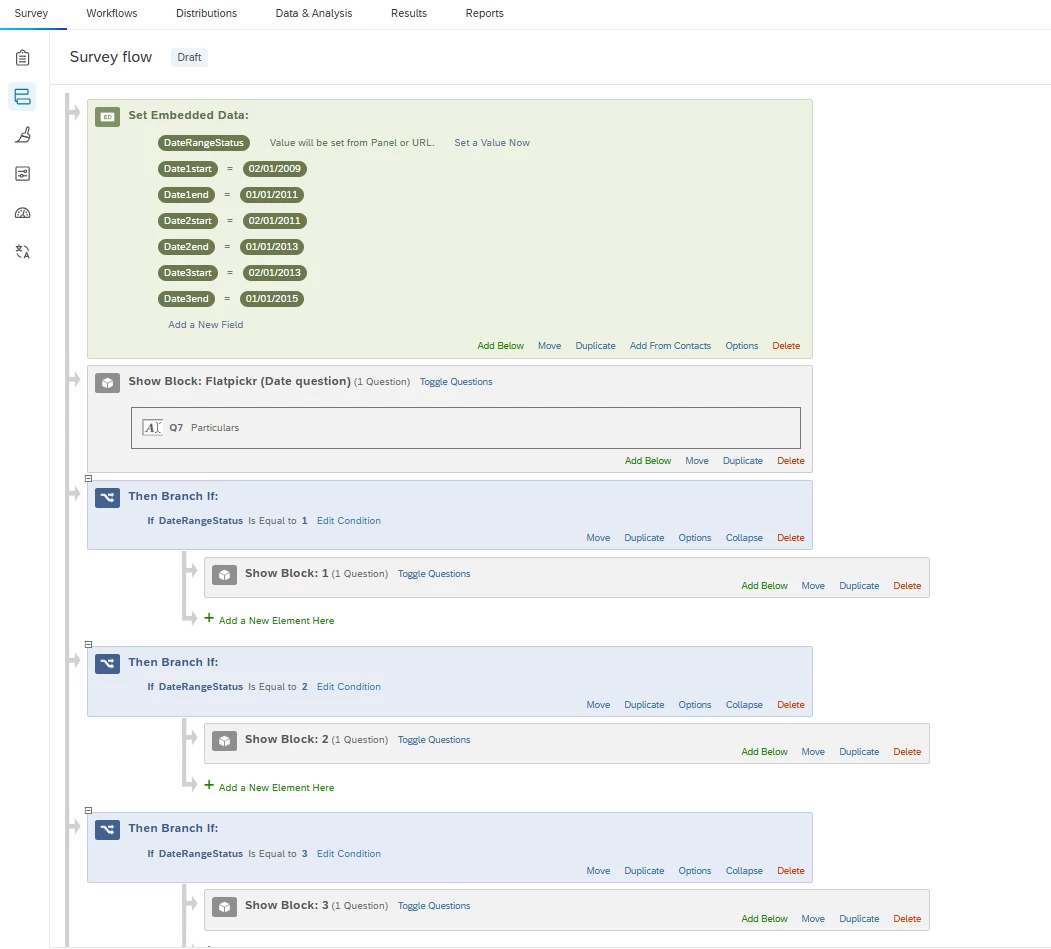Click the Show Block 3 cube icon

224,907
